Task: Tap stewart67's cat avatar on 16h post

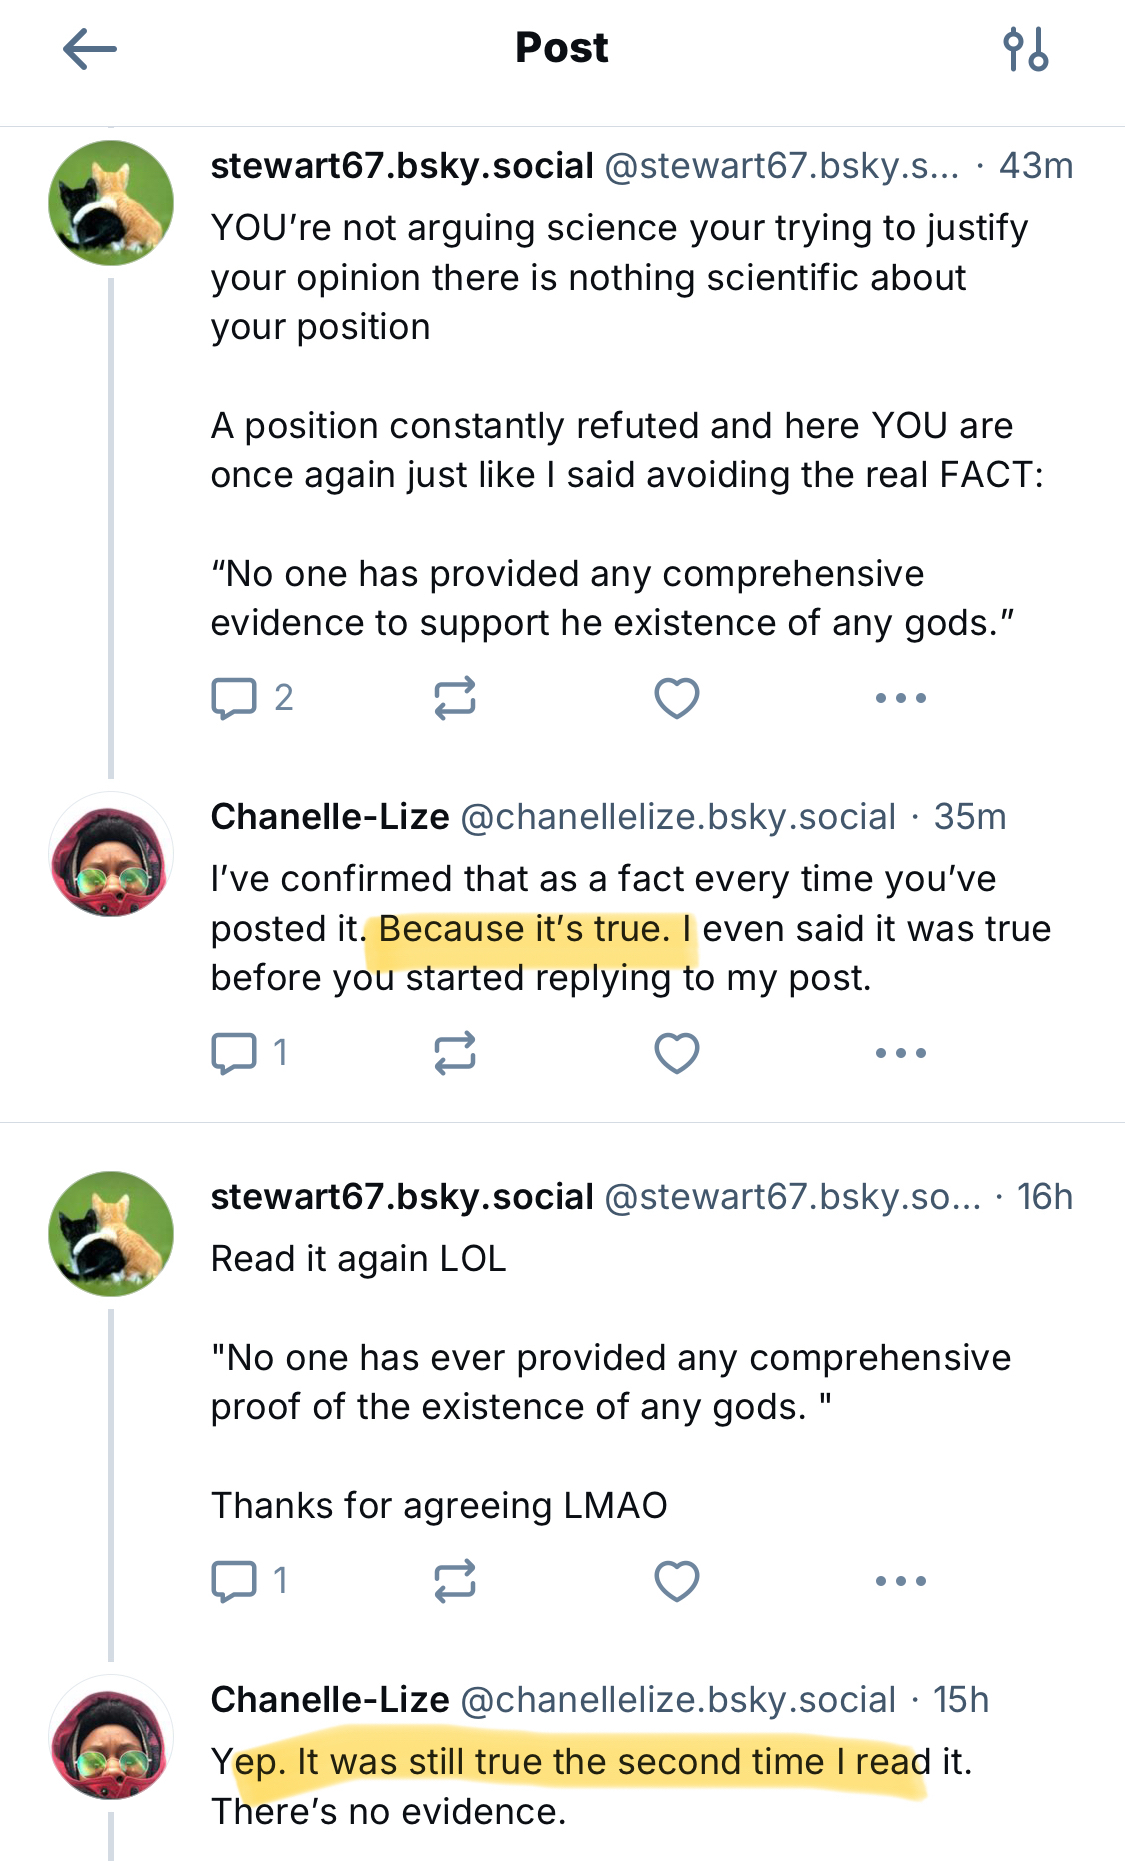Action: pos(111,1234)
